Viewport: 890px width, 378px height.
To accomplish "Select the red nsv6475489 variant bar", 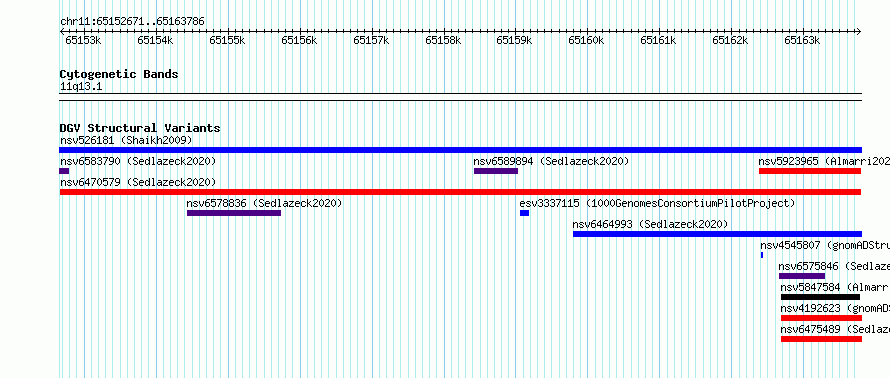I will (x=821, y=339).
